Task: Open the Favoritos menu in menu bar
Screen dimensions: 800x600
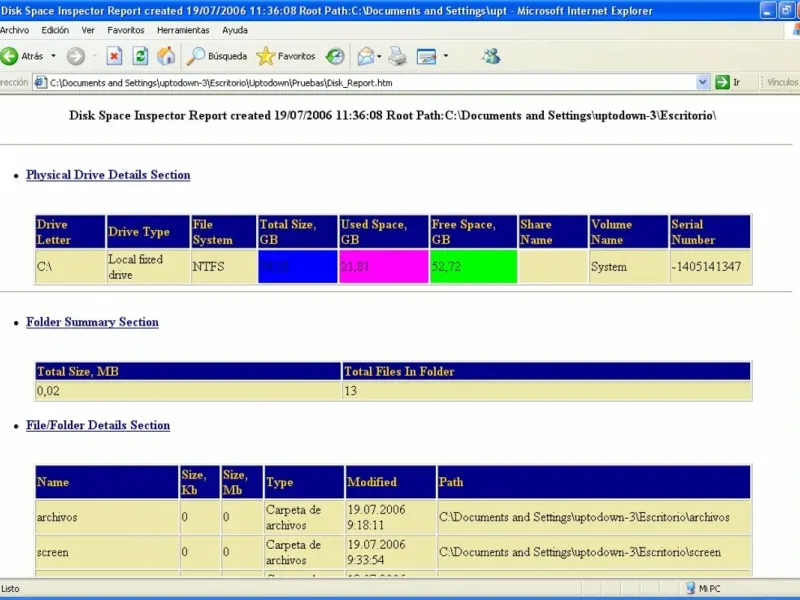Action: [x=125, y=30]
